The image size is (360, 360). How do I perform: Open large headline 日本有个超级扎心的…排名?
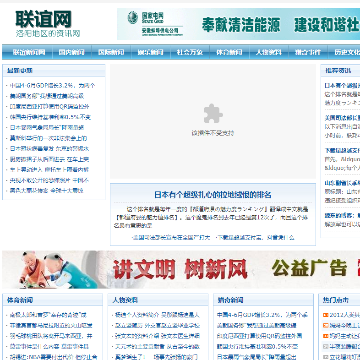(x=213, y=195)
